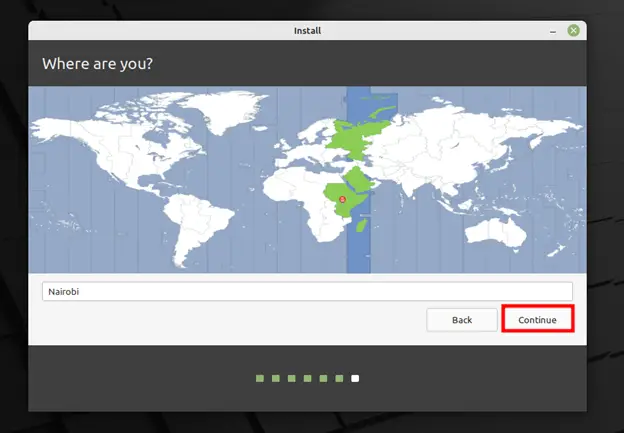Go back using the Back button

[x=462, y=320]
